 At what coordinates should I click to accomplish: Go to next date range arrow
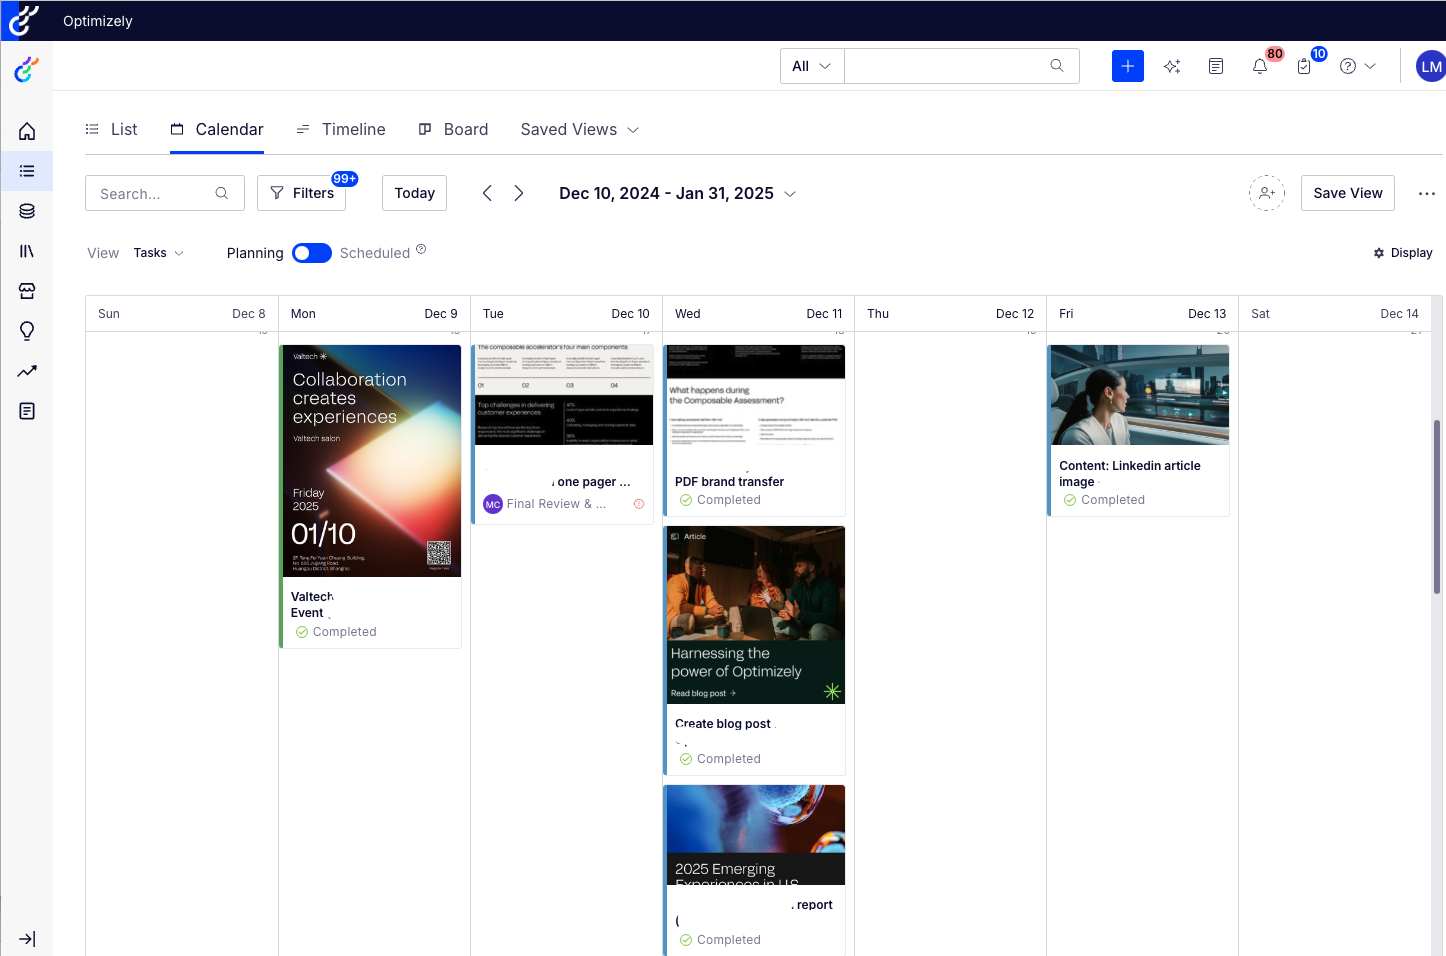tap(519, 193)
